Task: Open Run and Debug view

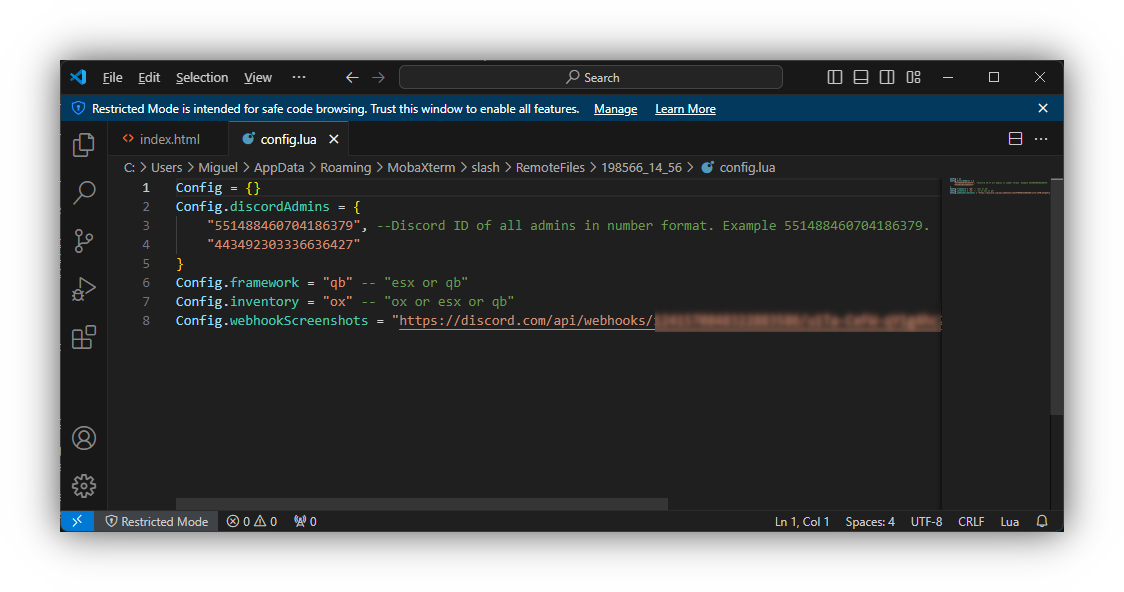Action: click(x=84, y=289)
